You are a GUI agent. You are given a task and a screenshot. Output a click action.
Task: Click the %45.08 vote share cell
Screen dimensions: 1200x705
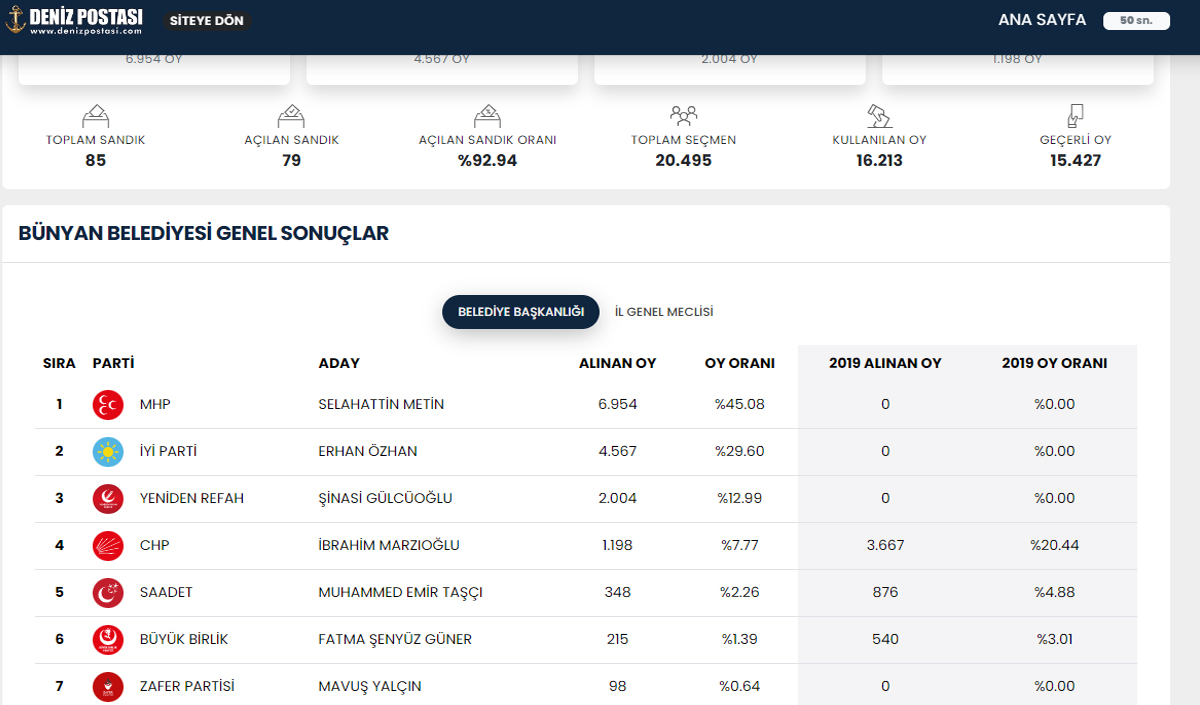coord(740,404)
